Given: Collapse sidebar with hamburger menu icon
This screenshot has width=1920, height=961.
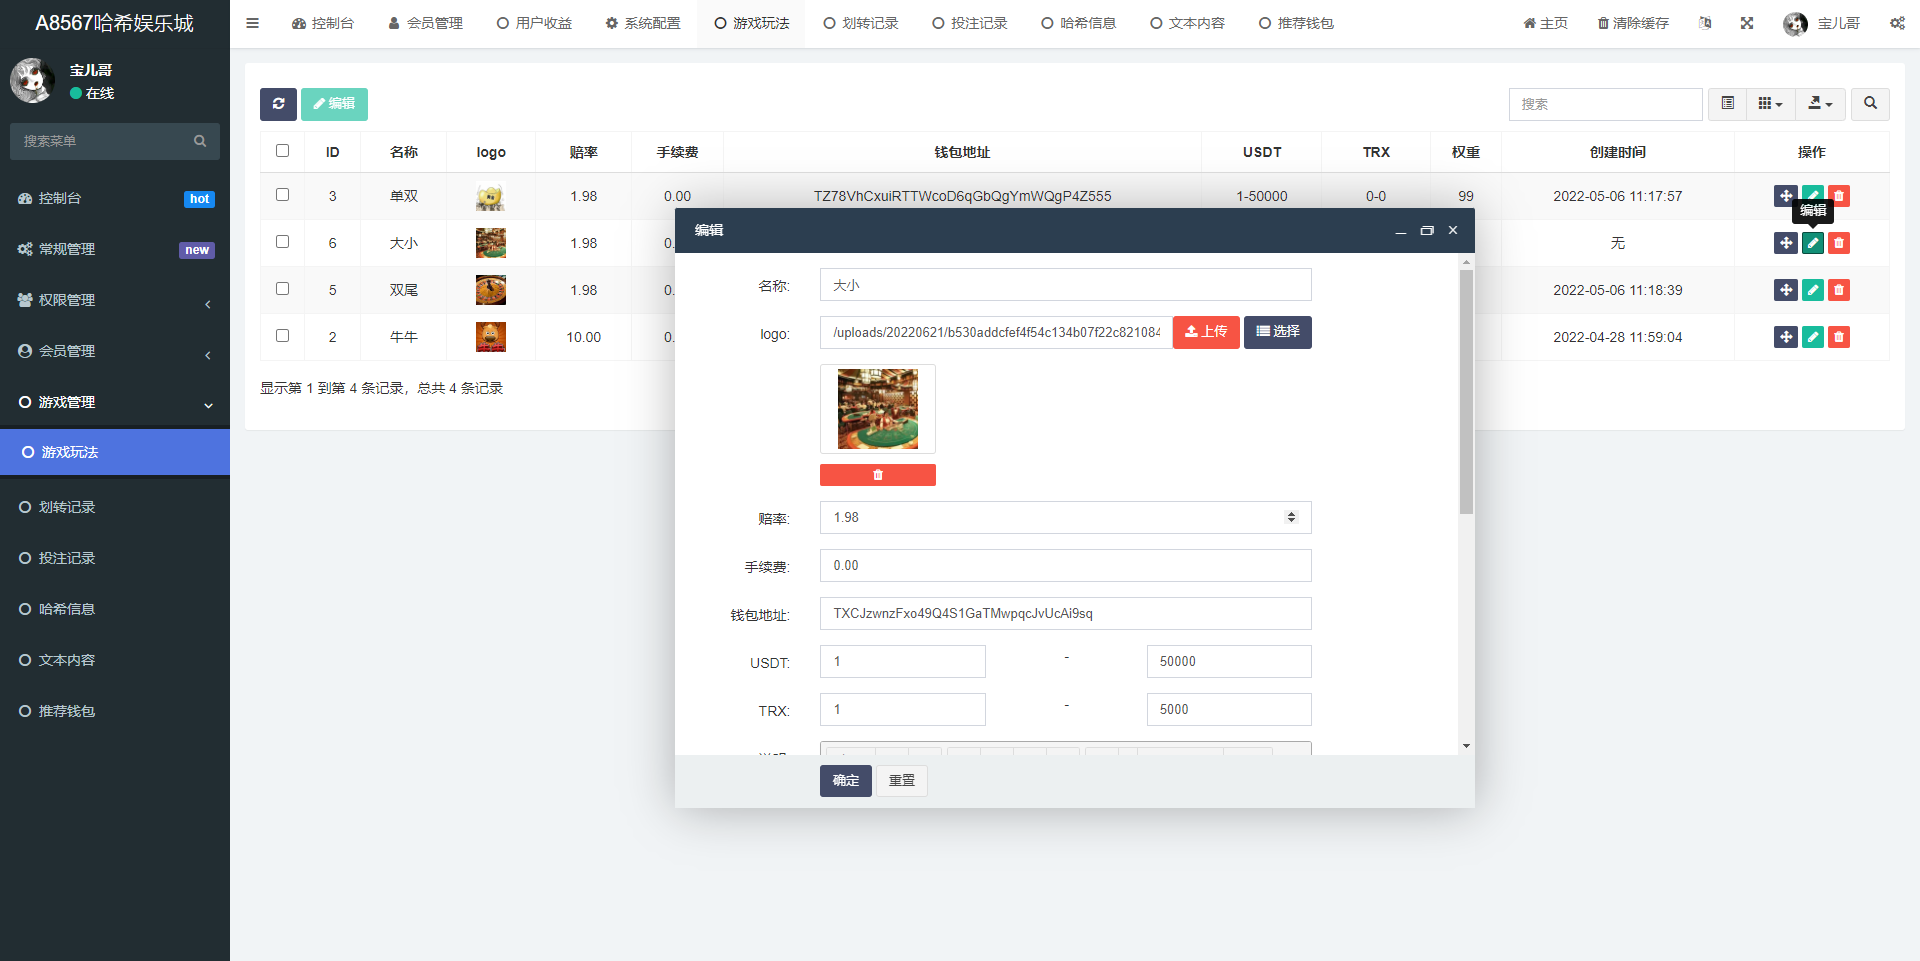Looking at the screenshot, I should [x=253, y=23].
